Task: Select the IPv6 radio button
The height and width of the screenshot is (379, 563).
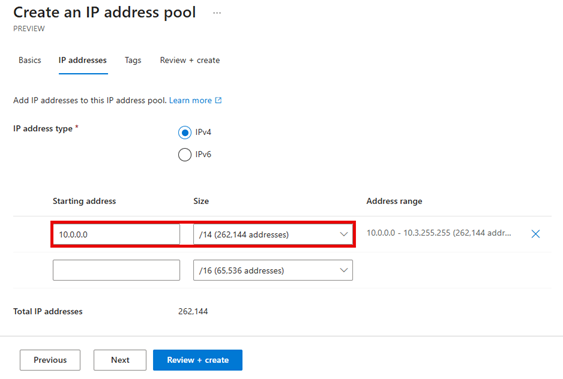Action: pos(185,155)
